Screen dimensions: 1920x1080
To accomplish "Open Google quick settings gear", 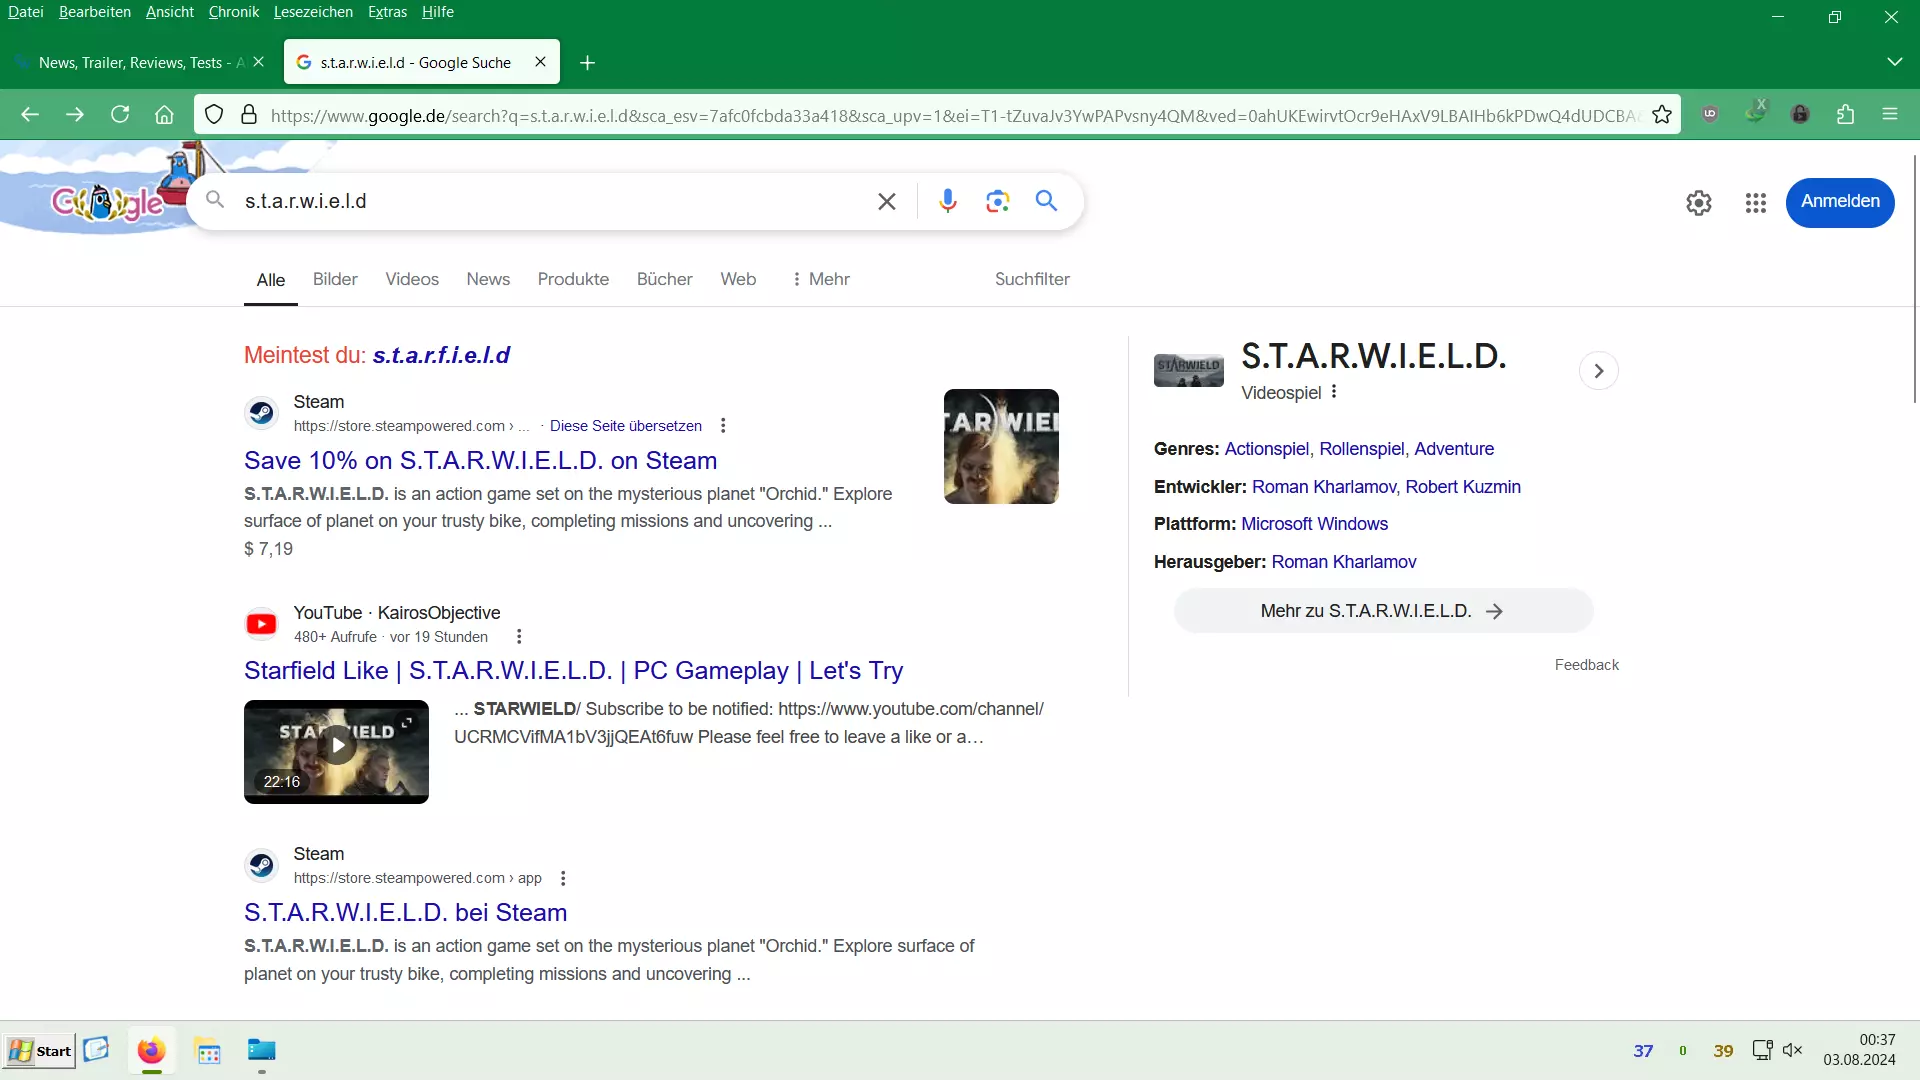I will click(x=1699, y=203).
